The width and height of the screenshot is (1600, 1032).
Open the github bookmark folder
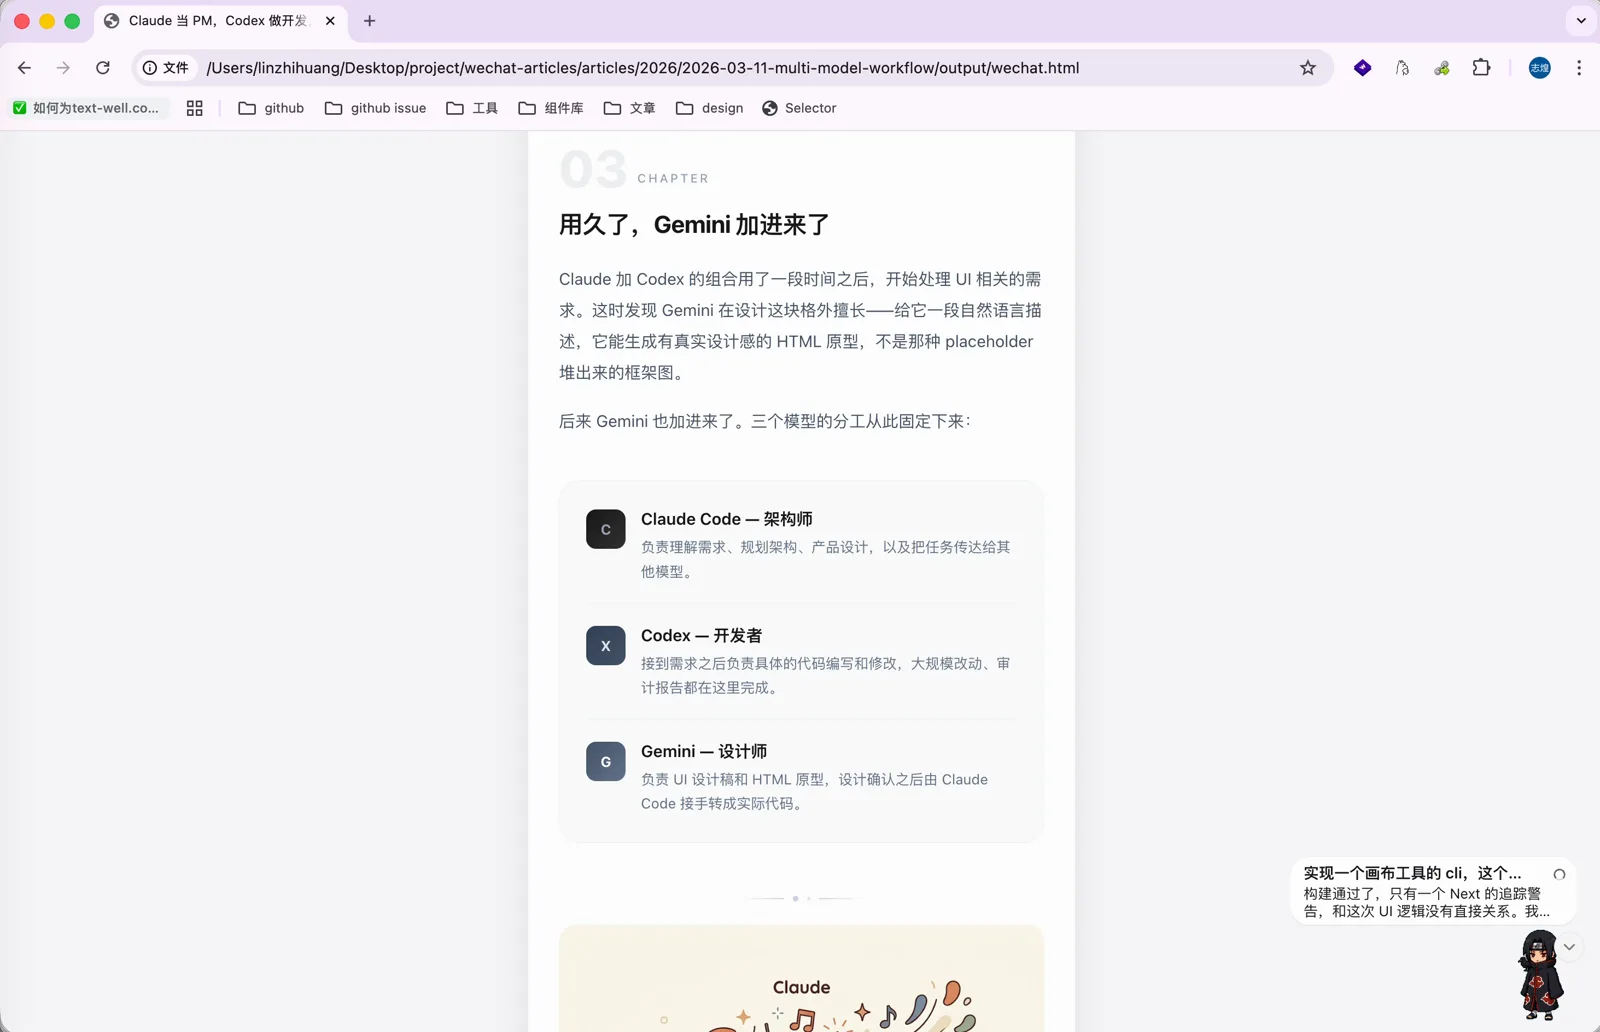click(271, 108)
